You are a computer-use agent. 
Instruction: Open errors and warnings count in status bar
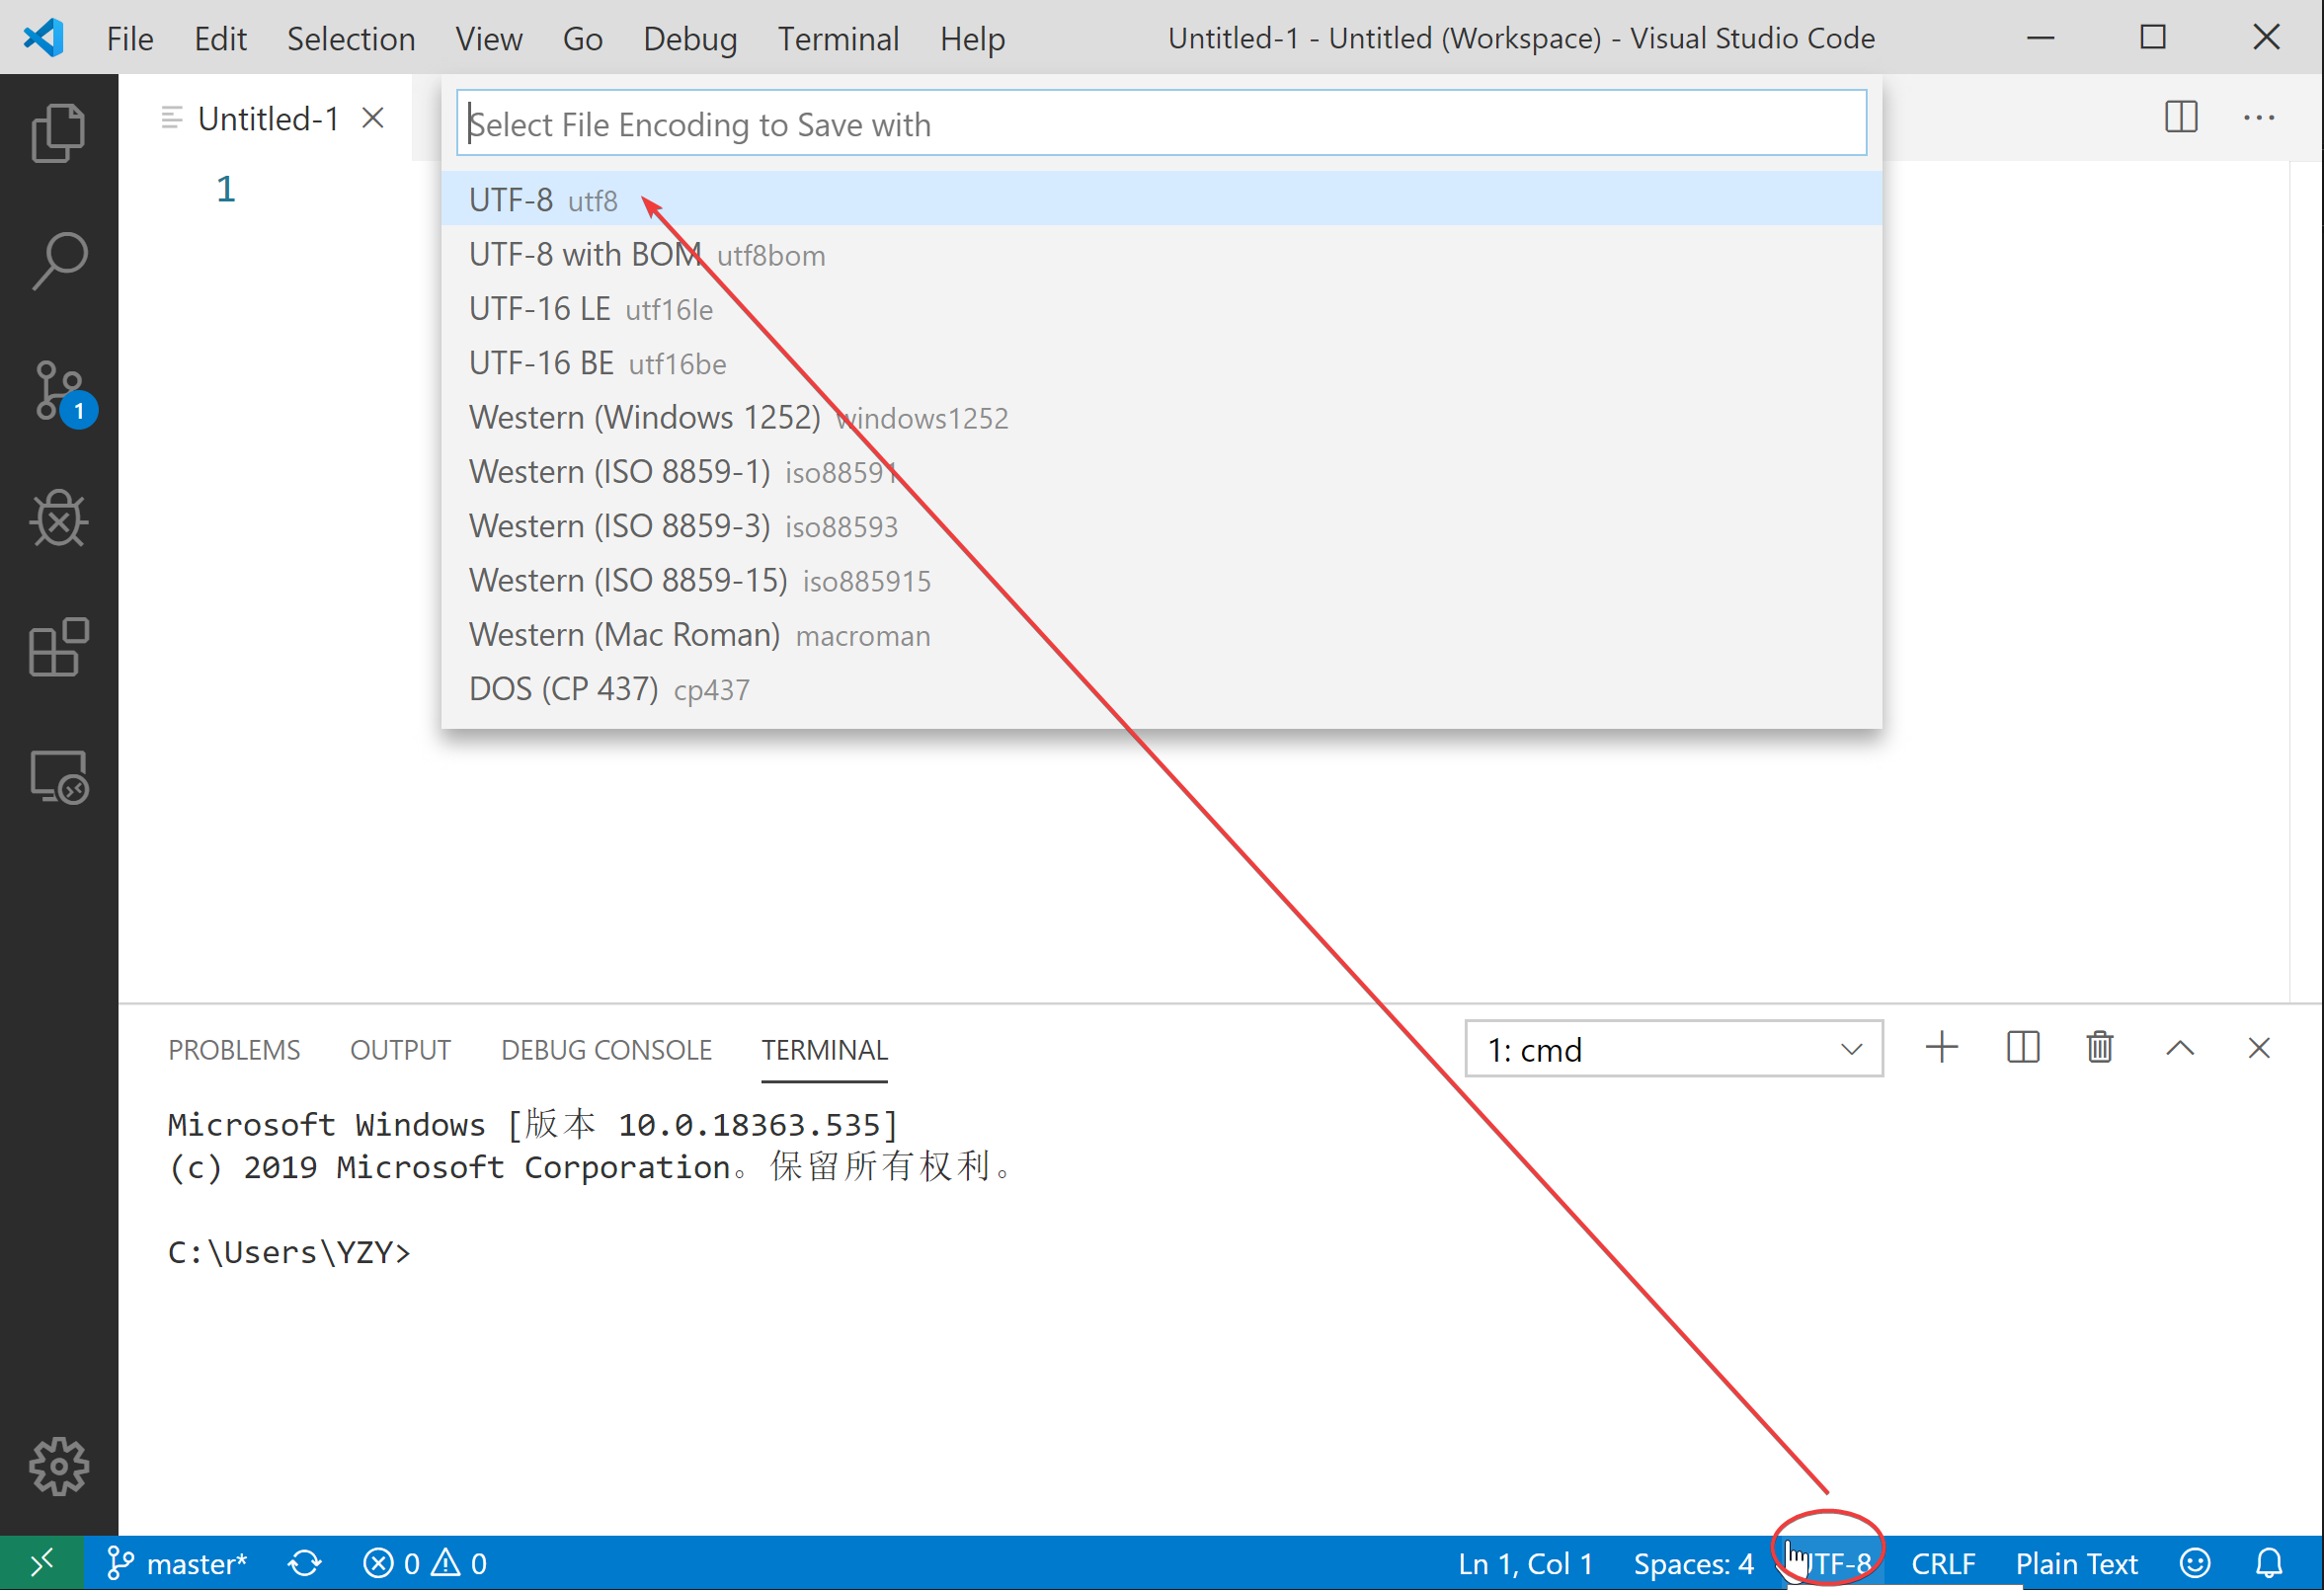click(425, 1563)
